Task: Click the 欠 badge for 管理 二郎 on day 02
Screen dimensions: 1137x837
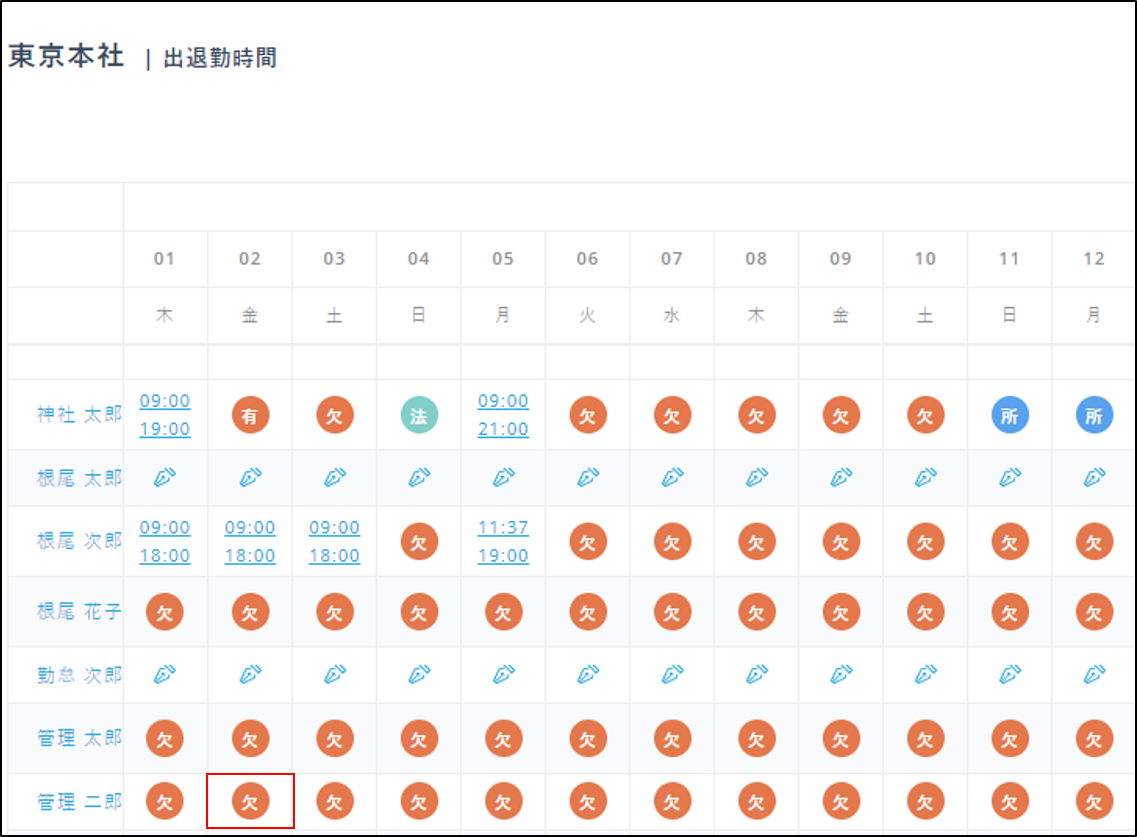Action: tap(250, 801)
